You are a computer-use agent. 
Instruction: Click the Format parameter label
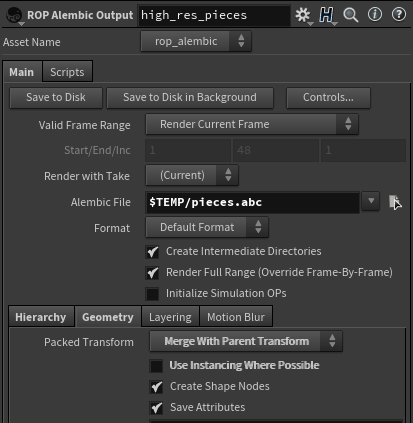click(112, 228)
